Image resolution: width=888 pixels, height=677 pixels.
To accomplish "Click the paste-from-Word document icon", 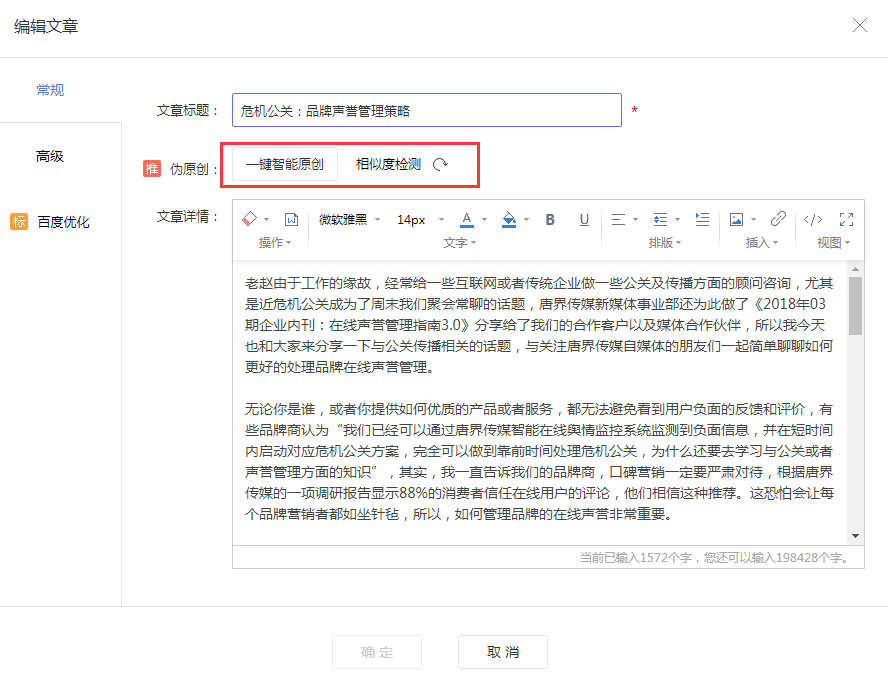I will tap(291, 219).
